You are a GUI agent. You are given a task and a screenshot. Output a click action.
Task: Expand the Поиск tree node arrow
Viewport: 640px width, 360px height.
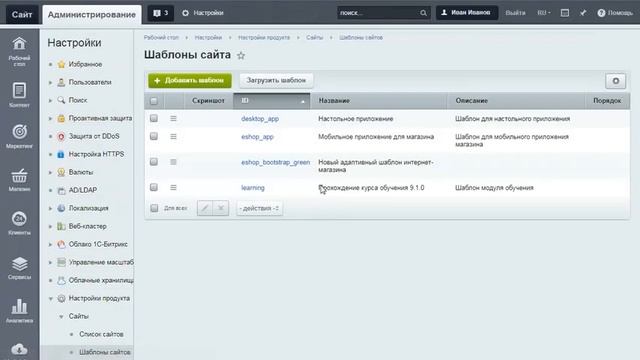[50, 100]
